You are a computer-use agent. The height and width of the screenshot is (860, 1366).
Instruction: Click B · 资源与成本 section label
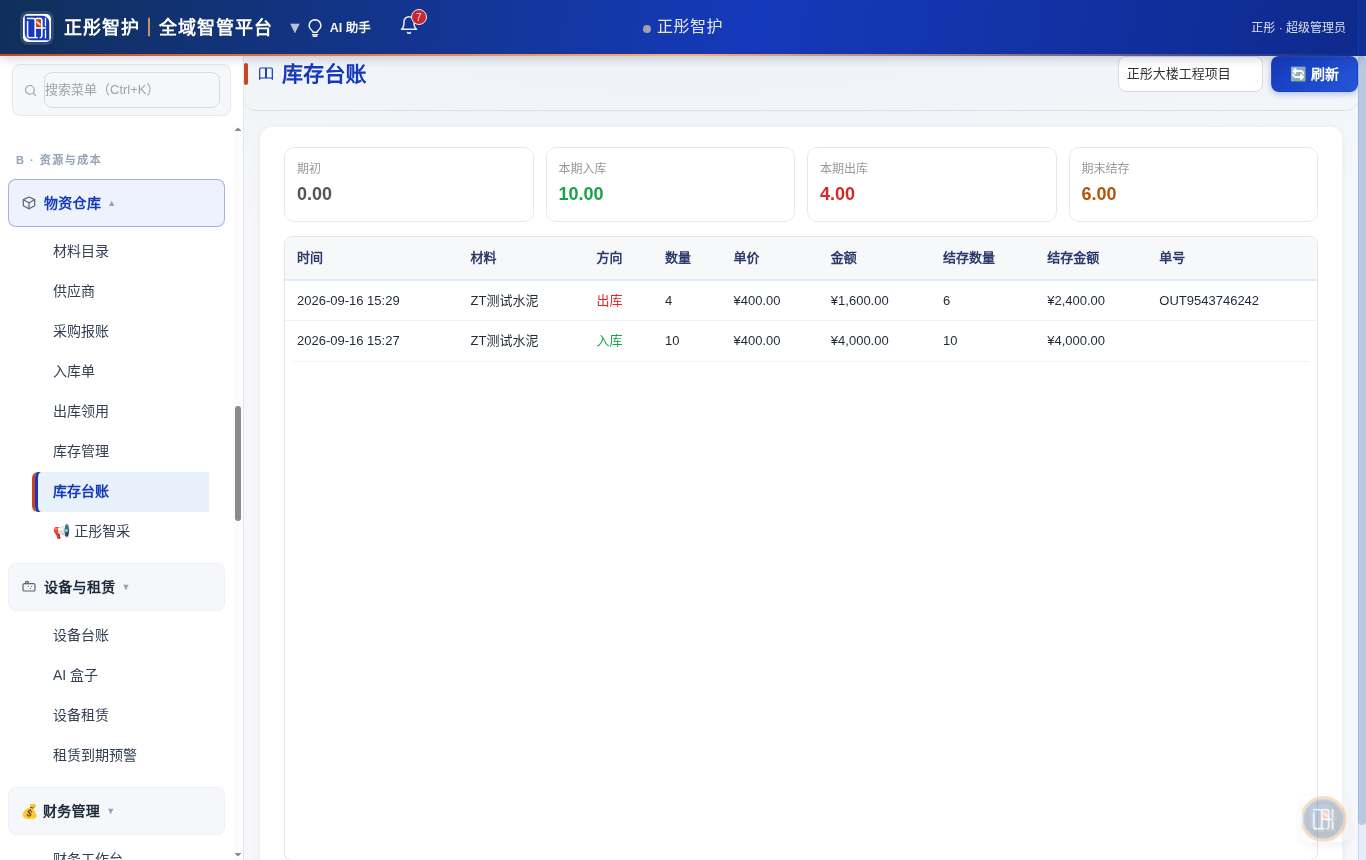click(58, 160)
